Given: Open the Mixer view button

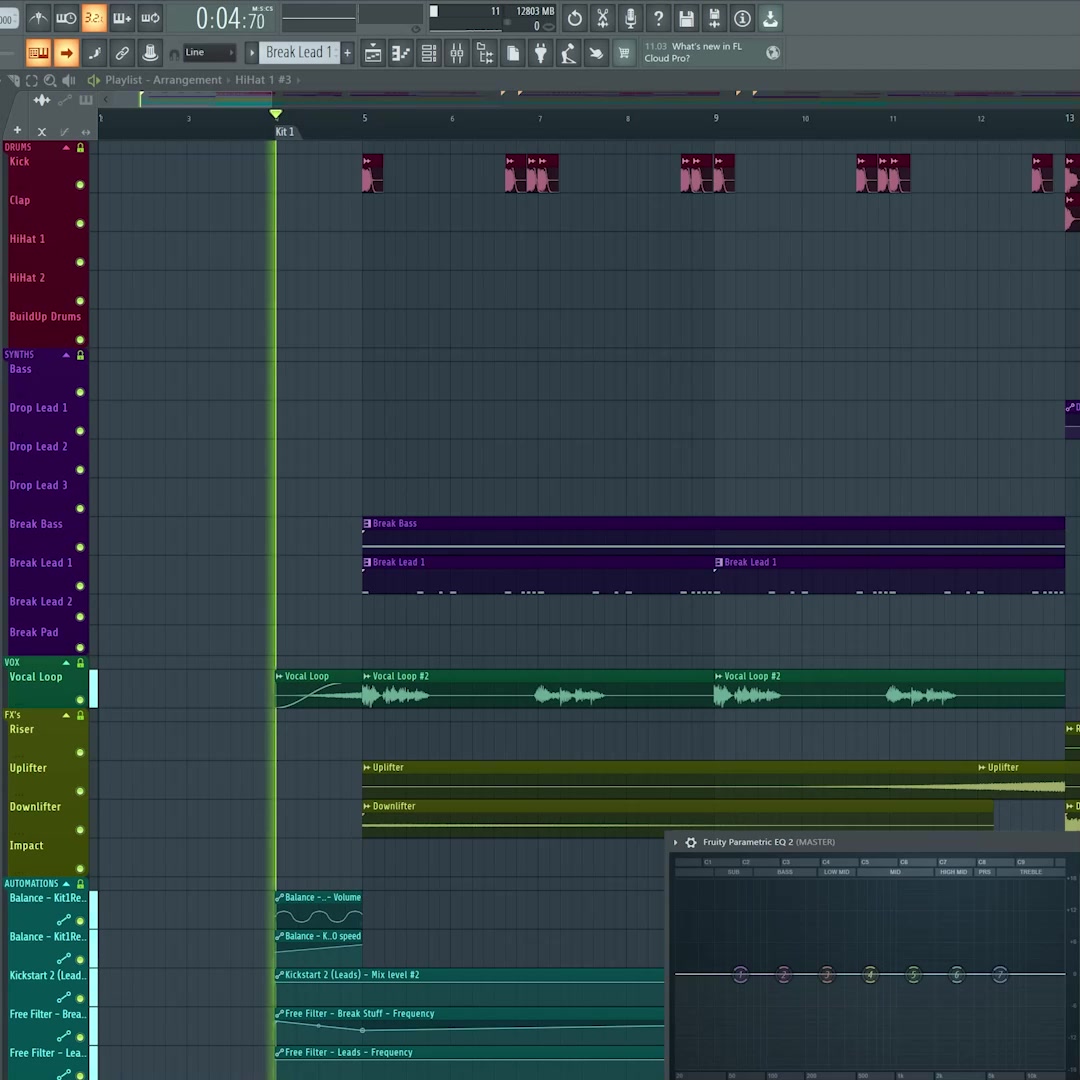Looking at the screenshot, I should pos(457,53).
